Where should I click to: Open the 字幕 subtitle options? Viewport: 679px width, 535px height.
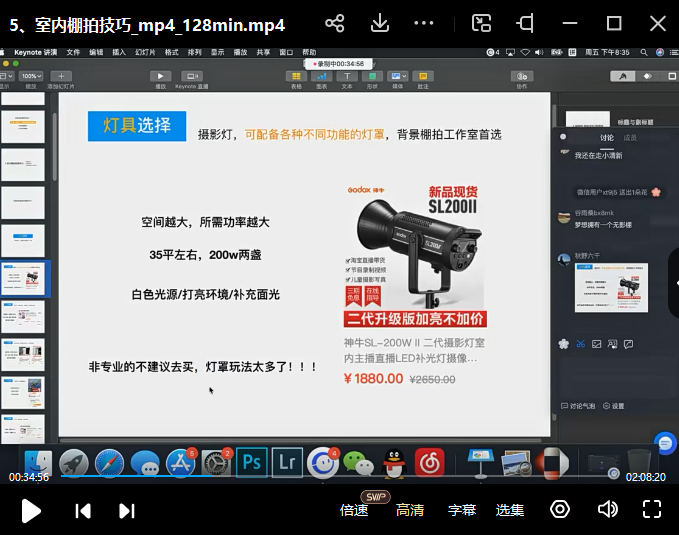462,510
